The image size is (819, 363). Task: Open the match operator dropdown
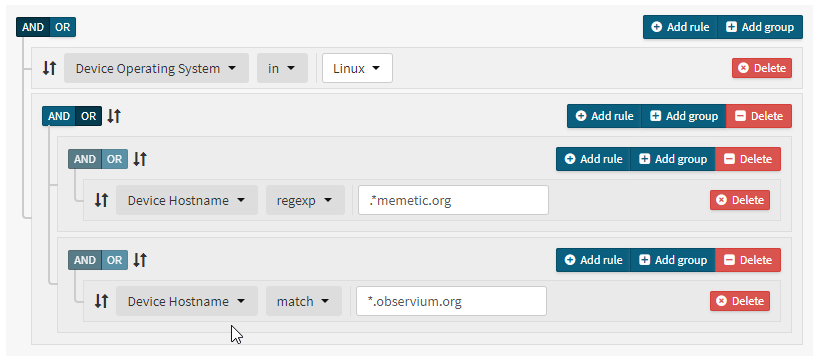pos(303,301)
